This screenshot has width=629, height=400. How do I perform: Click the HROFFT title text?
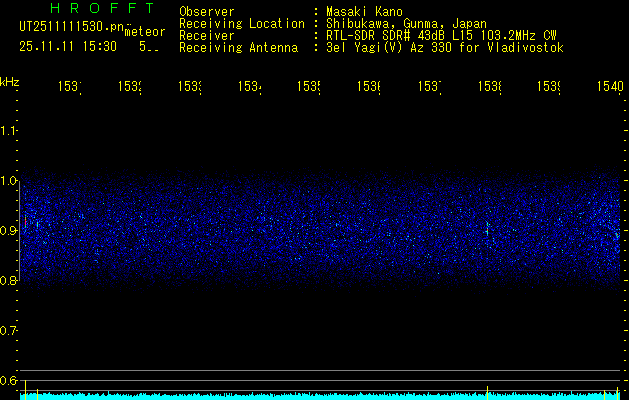[88, 9]
